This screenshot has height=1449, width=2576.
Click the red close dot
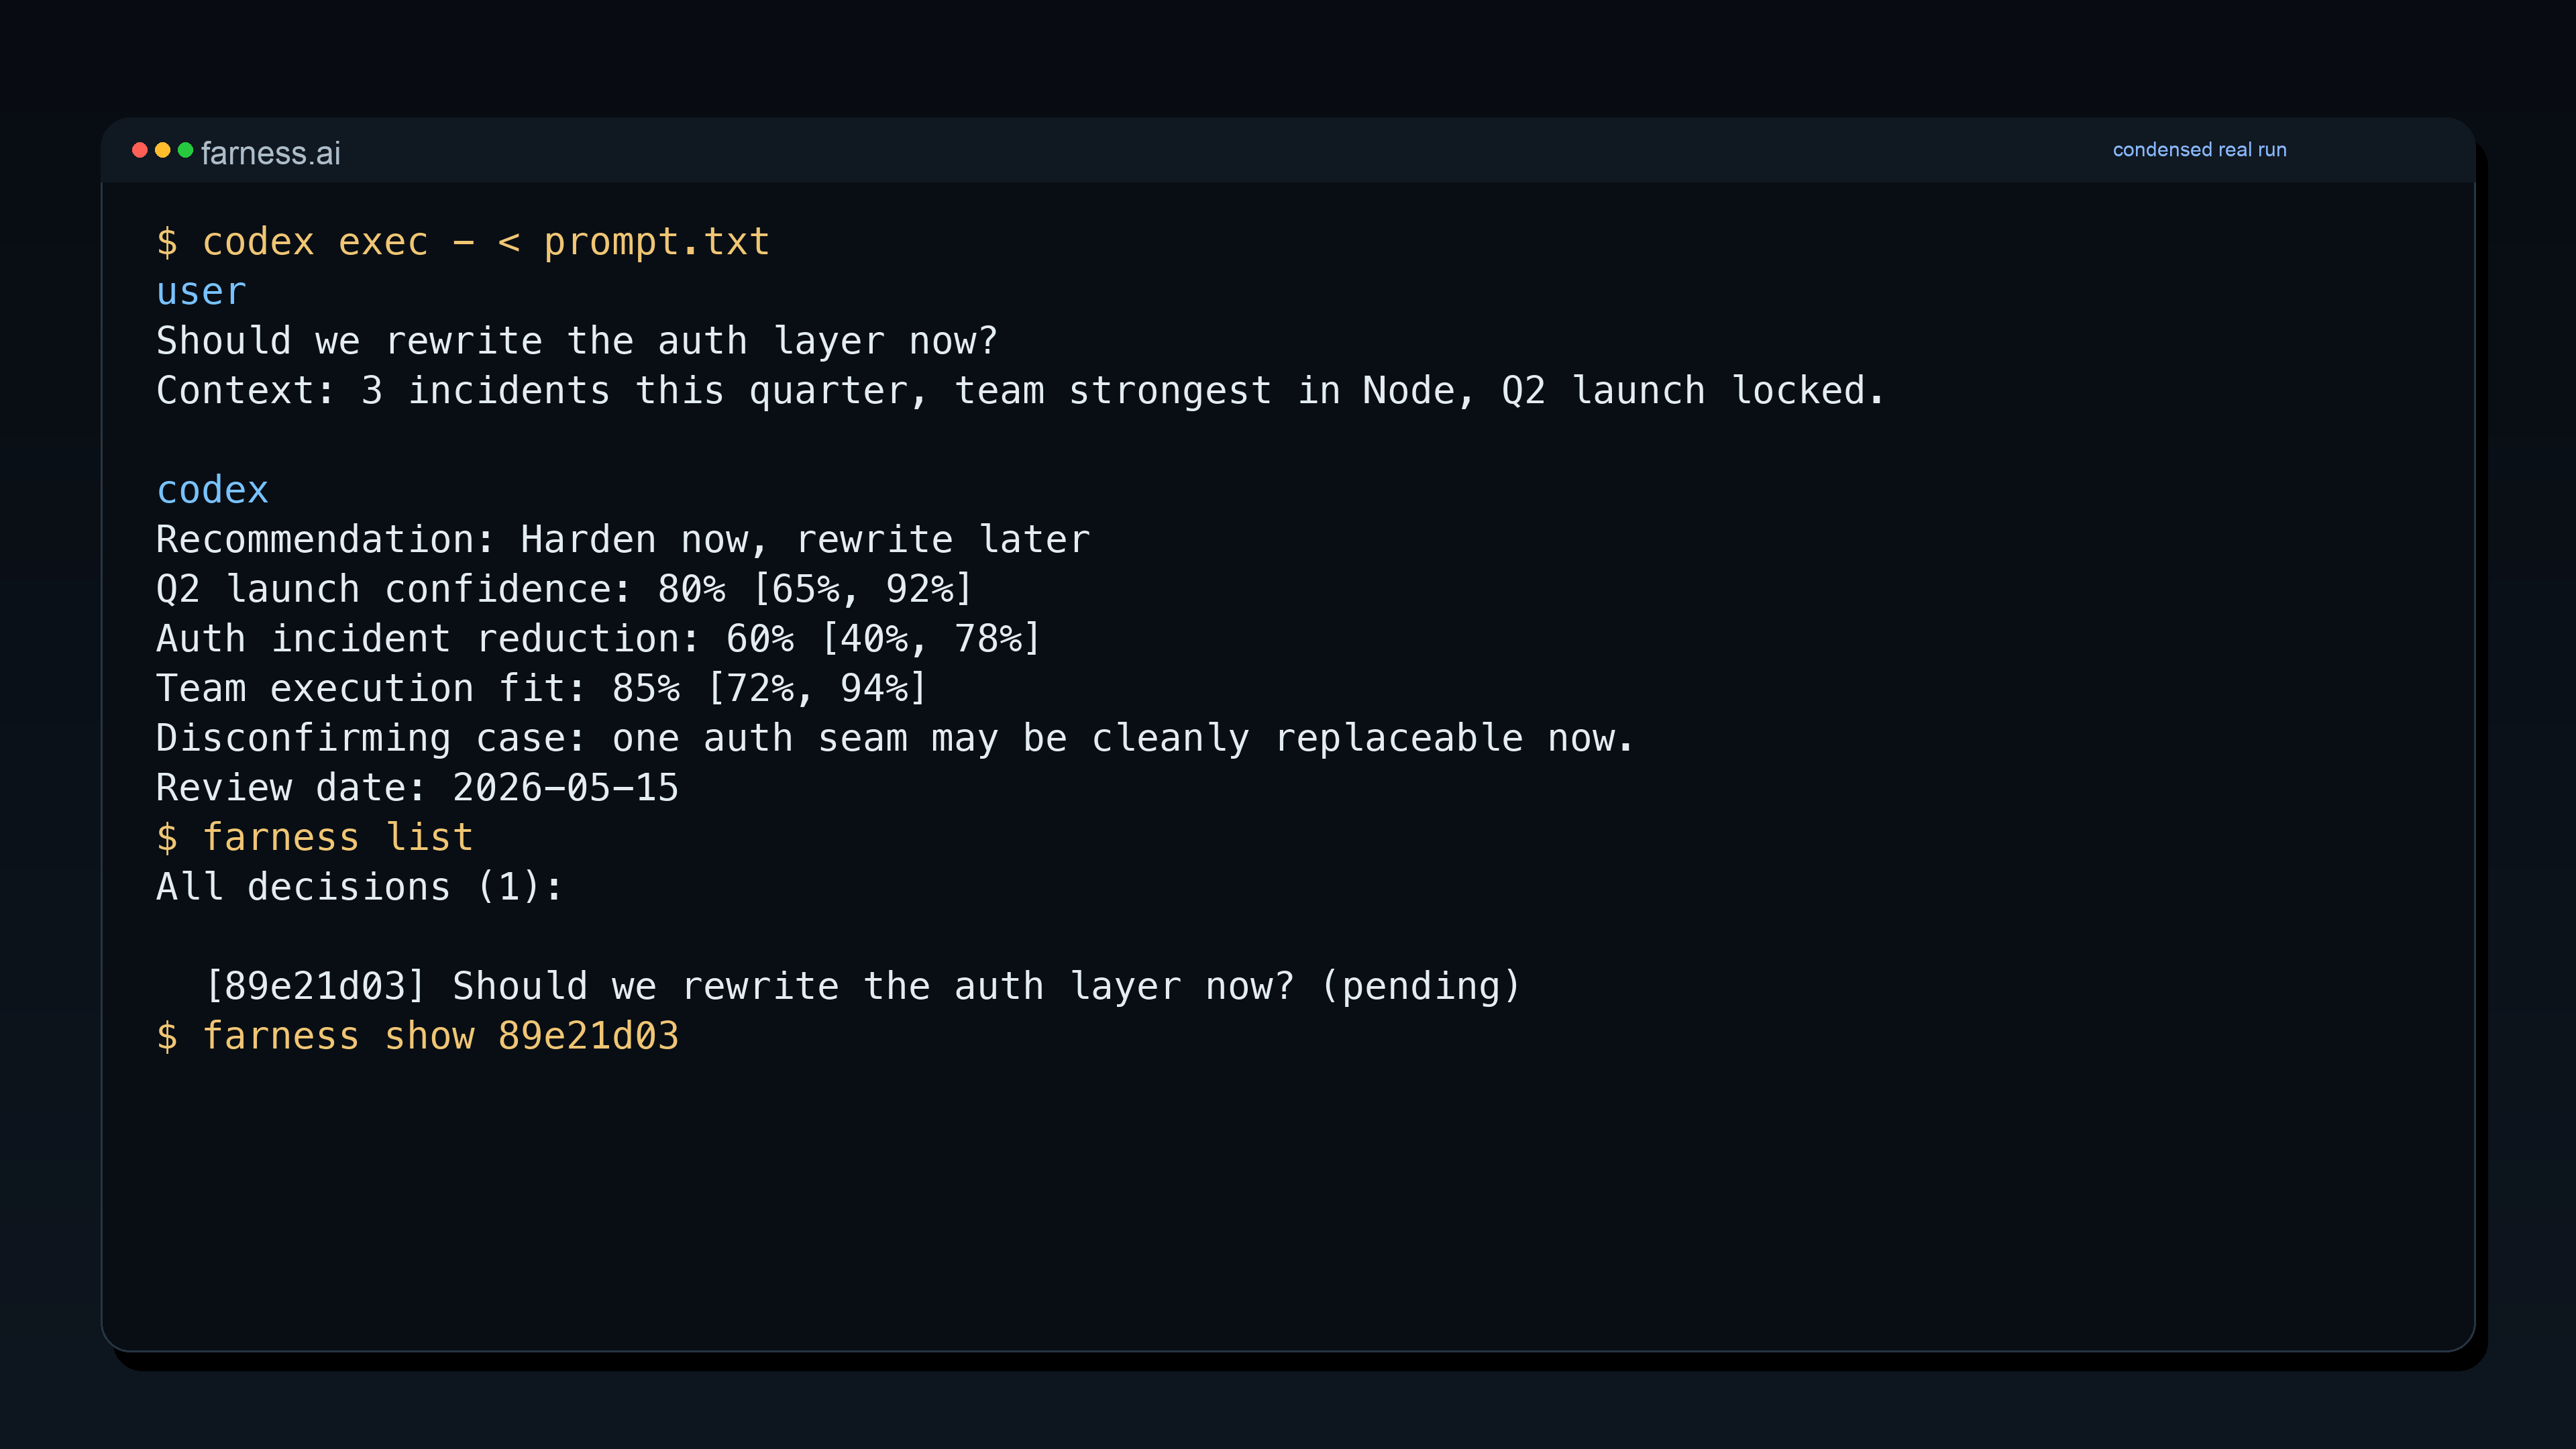tap(140, 150)
